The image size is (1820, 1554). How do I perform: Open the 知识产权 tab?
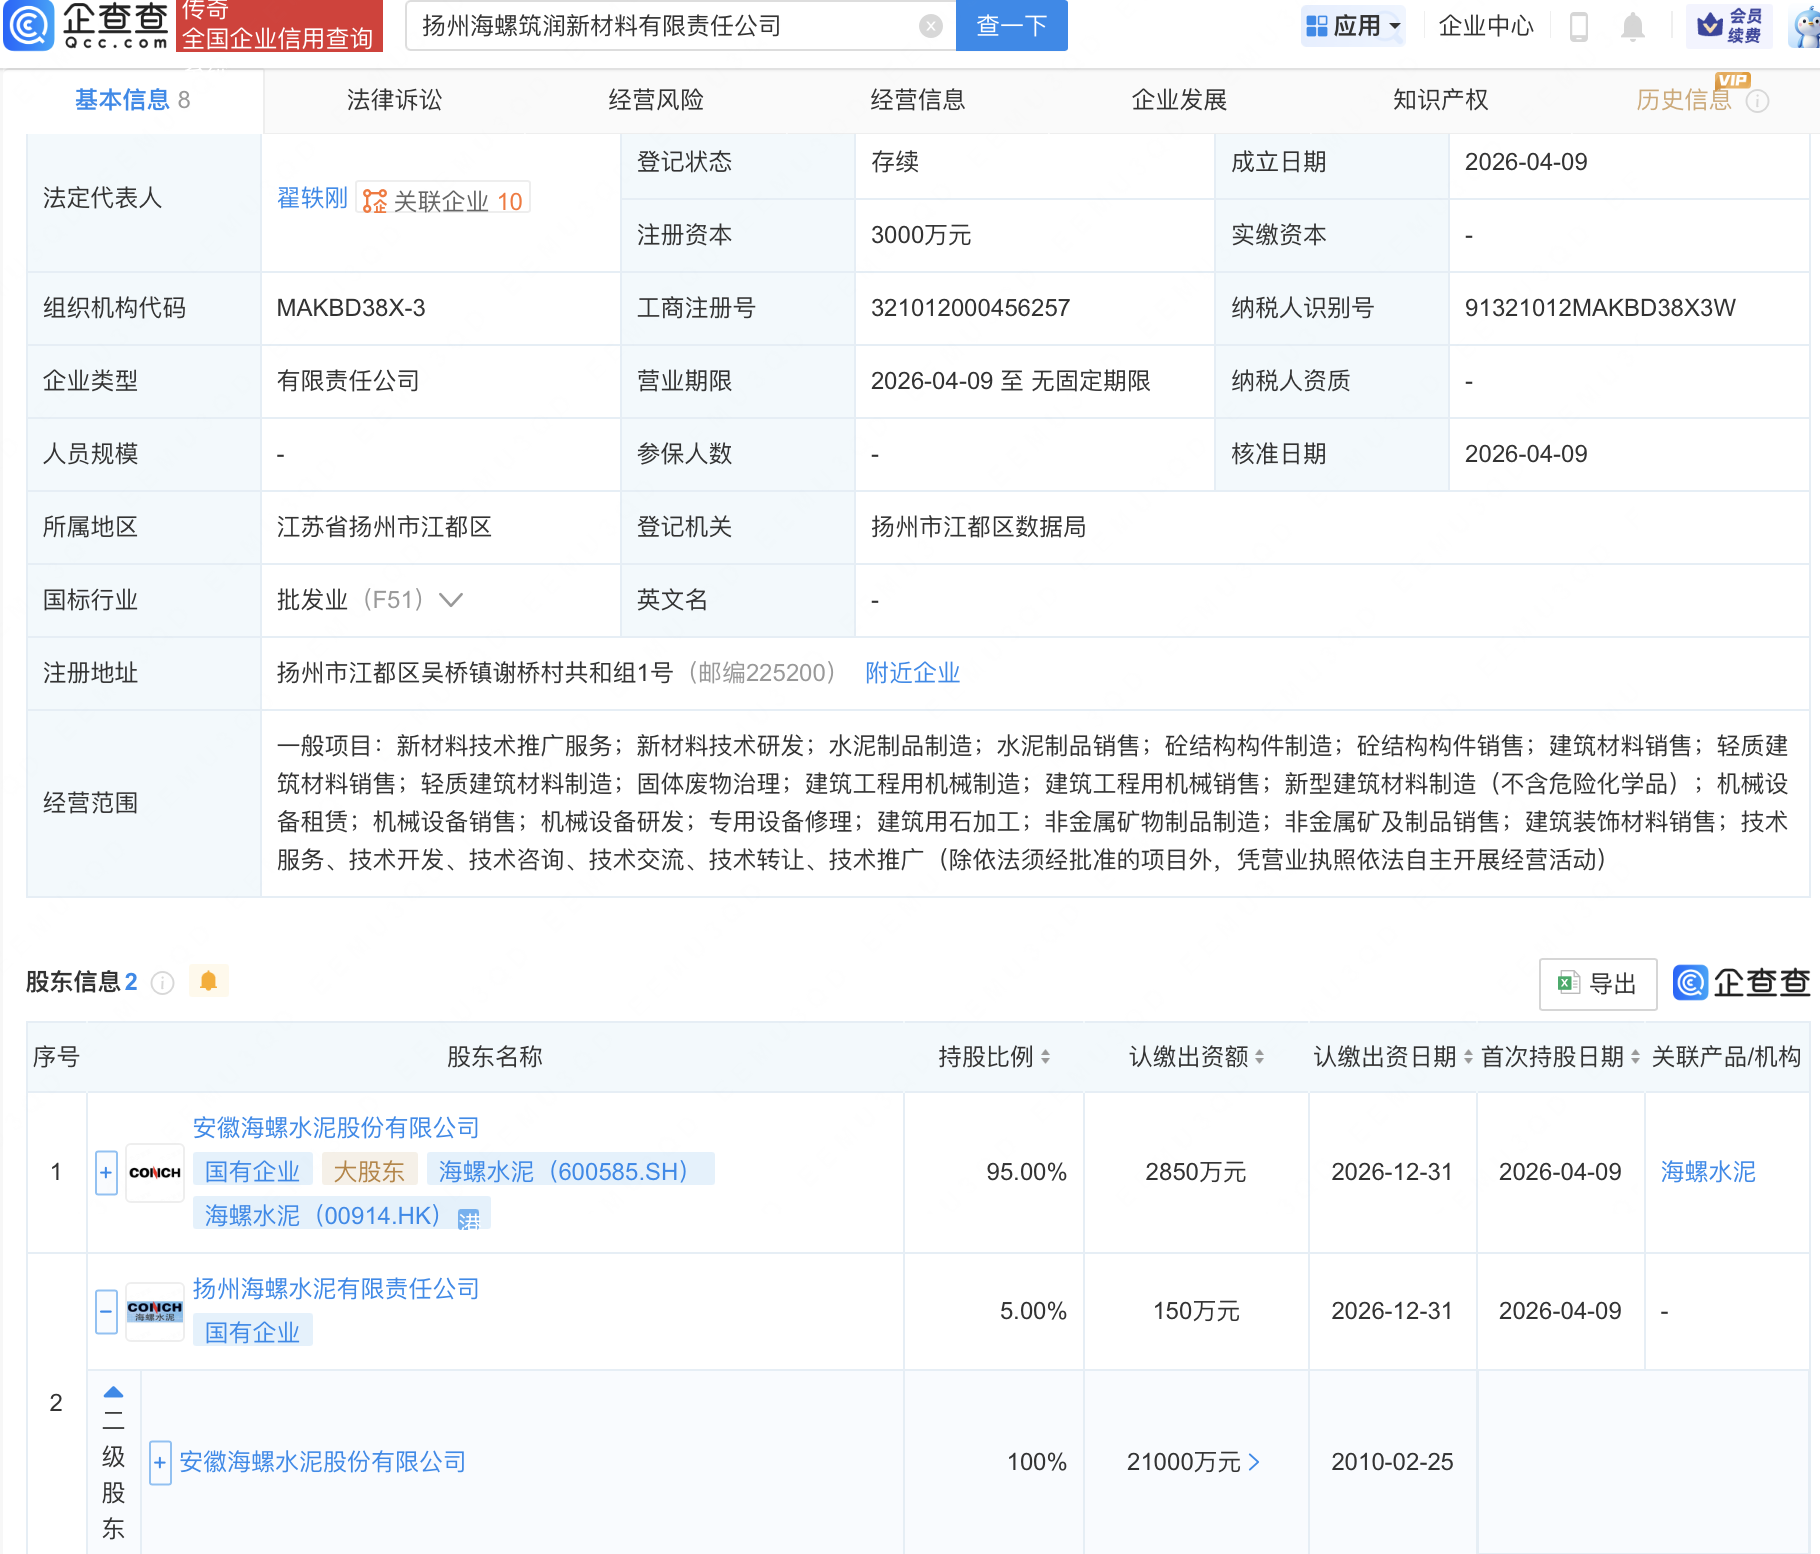point(1440,100)
